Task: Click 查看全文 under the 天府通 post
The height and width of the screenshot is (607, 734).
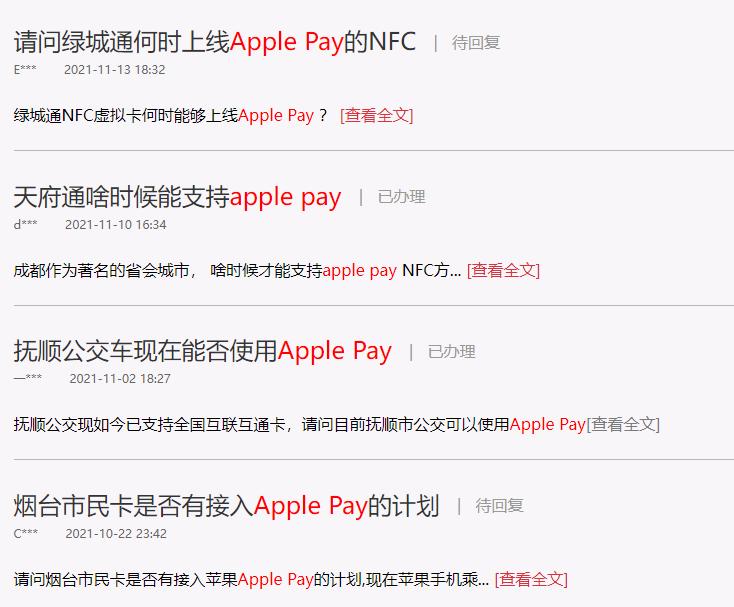Action: [504, 270]
